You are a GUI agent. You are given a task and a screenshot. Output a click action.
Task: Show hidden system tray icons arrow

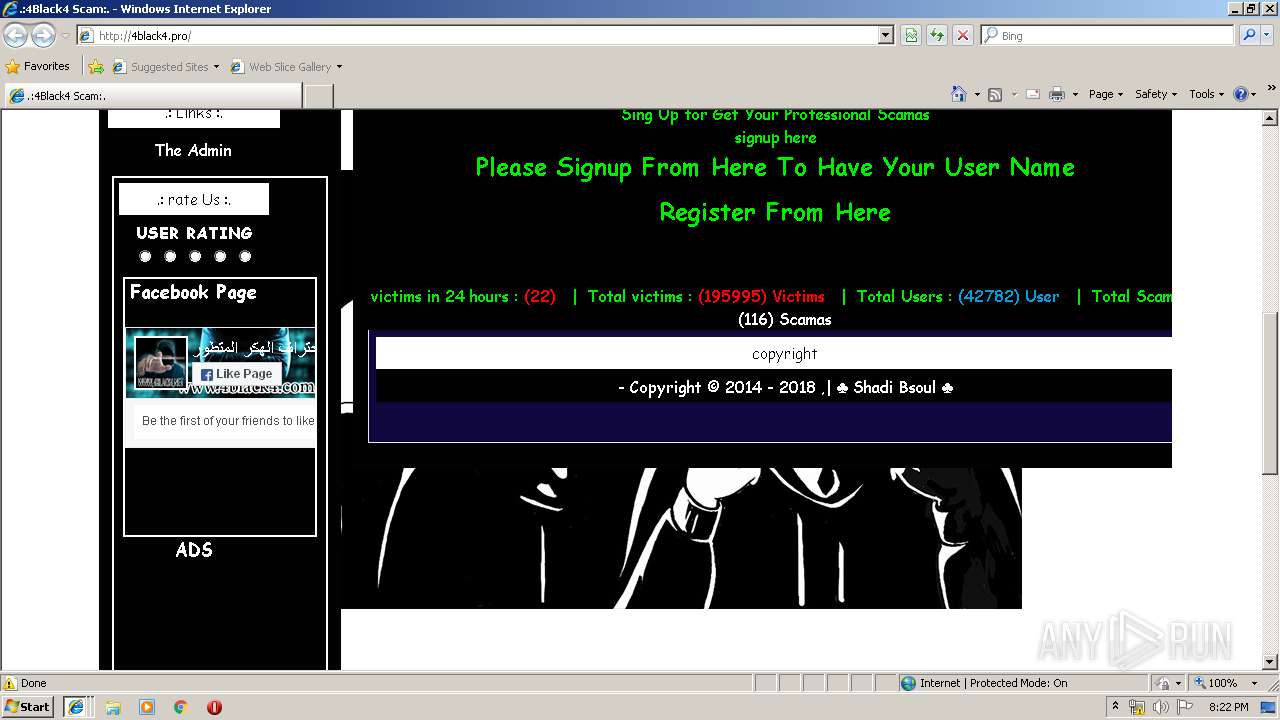(x=1116, y=706)
